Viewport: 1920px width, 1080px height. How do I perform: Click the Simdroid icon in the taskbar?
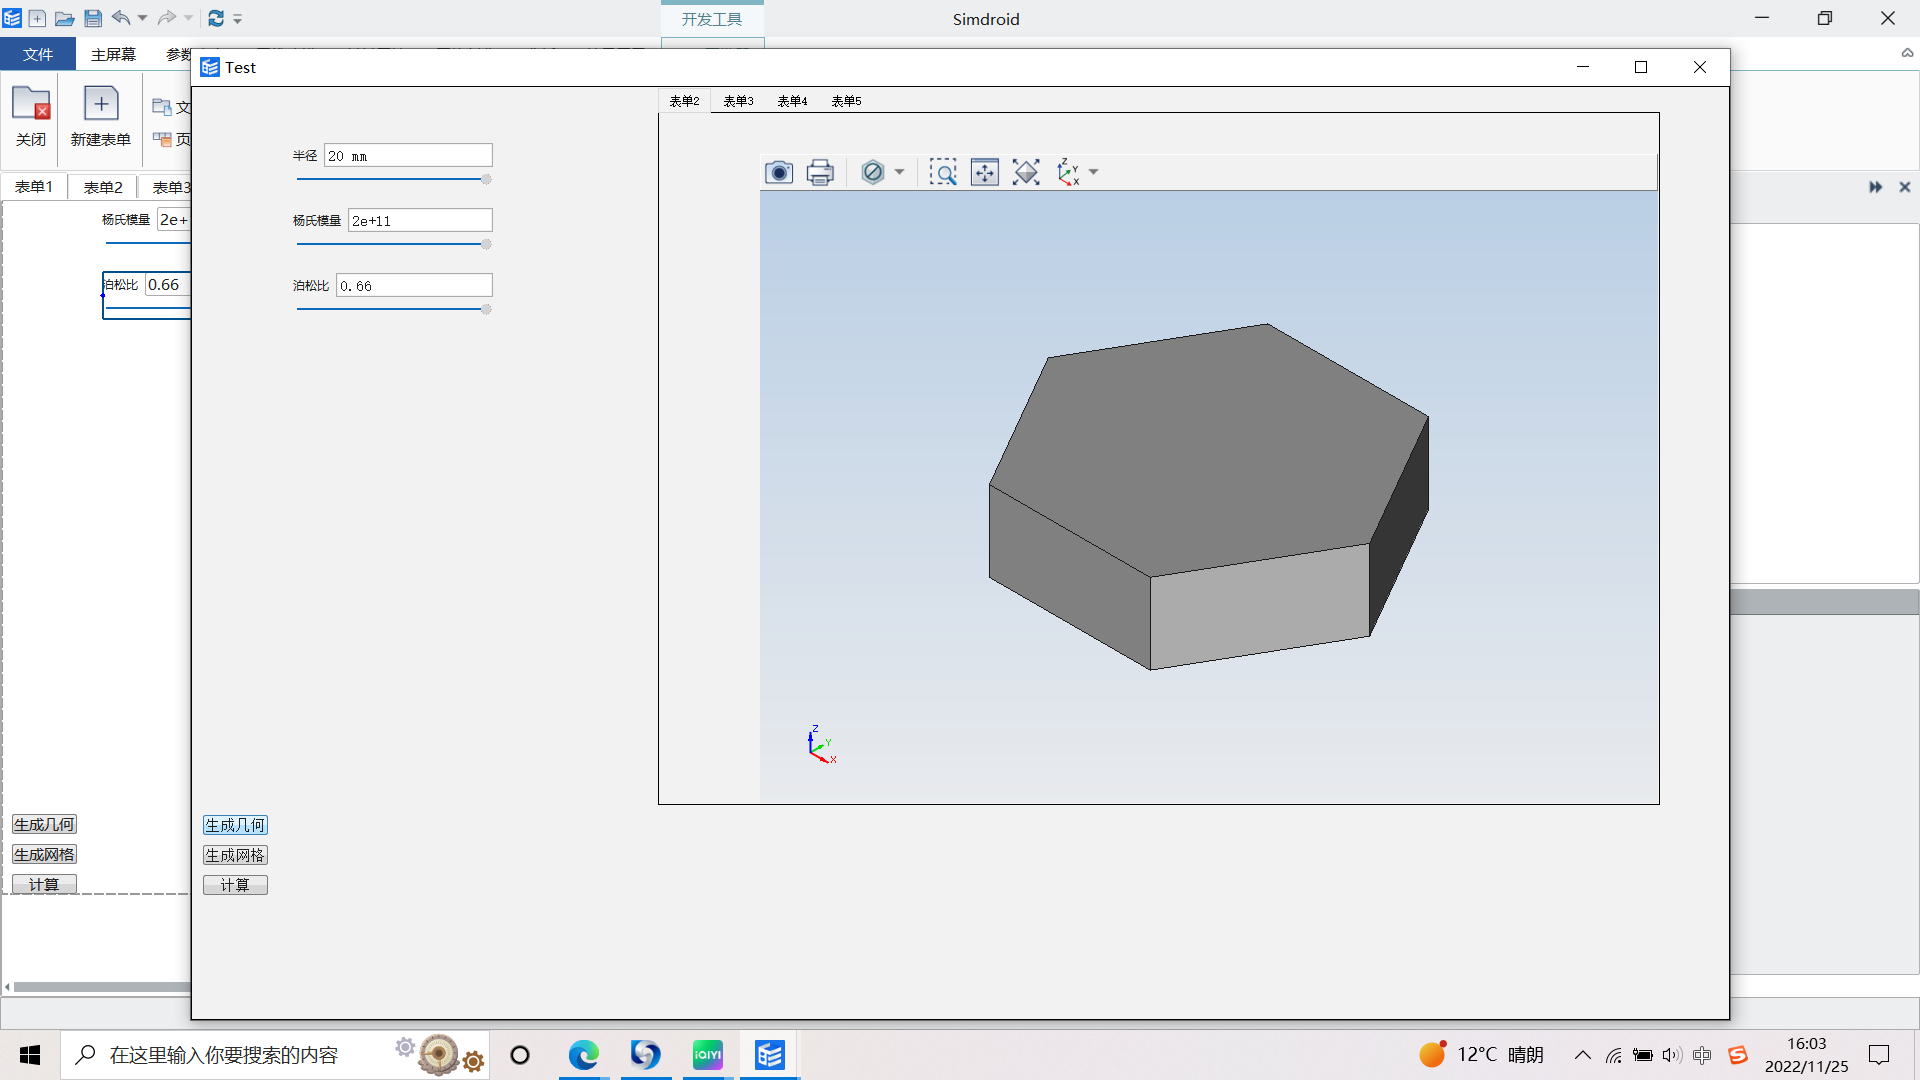(770, 1055)
